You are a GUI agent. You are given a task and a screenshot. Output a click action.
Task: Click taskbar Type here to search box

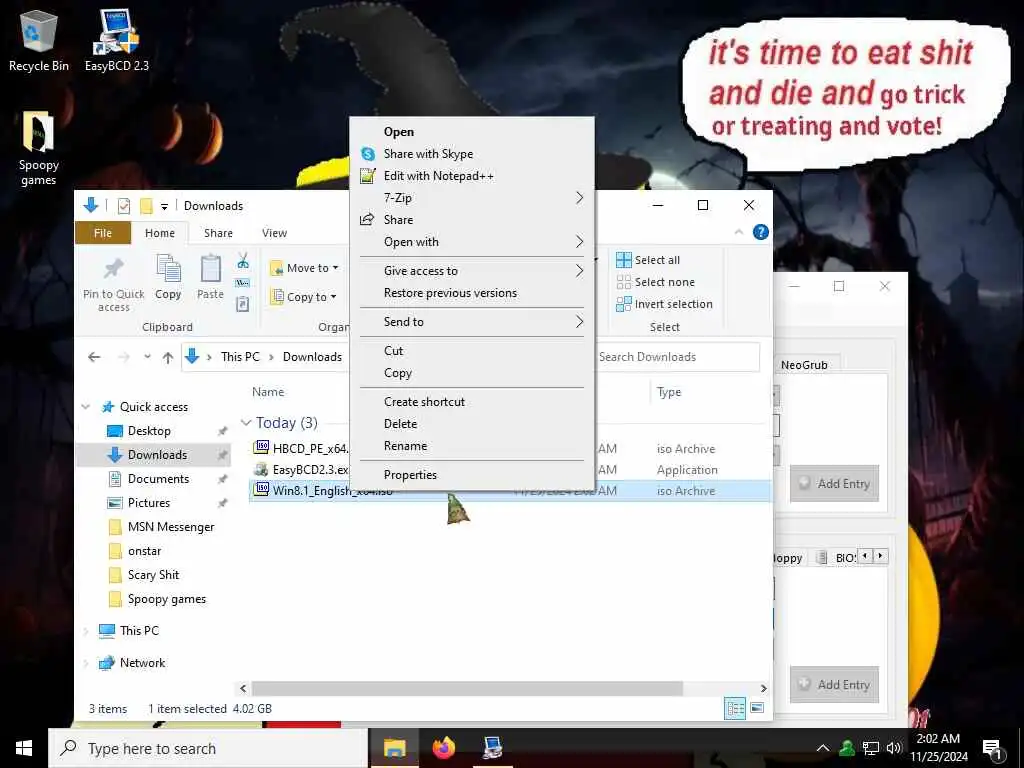click(x=208, y=748)
